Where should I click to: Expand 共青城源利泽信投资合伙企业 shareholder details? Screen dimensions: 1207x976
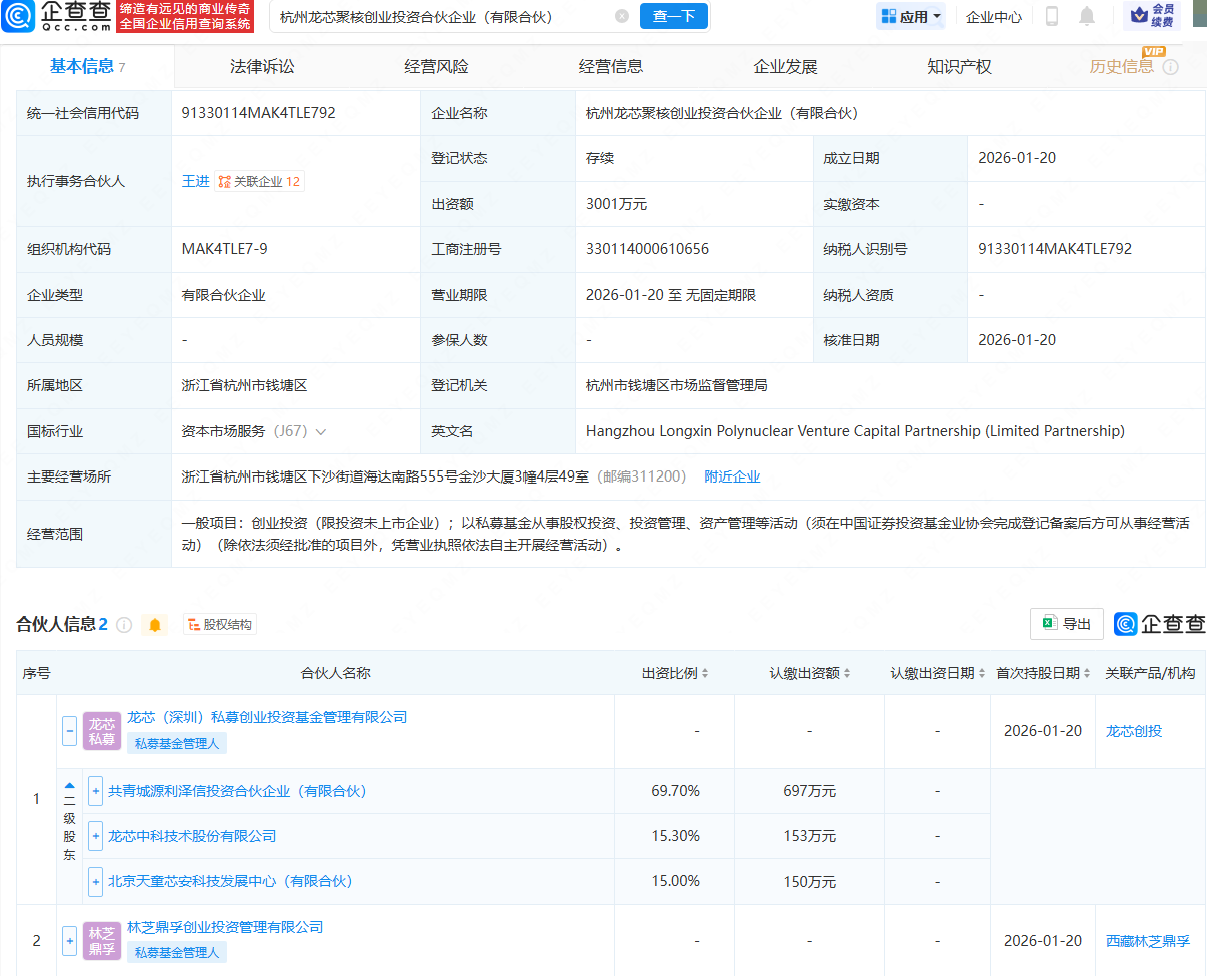pos(95,791)
